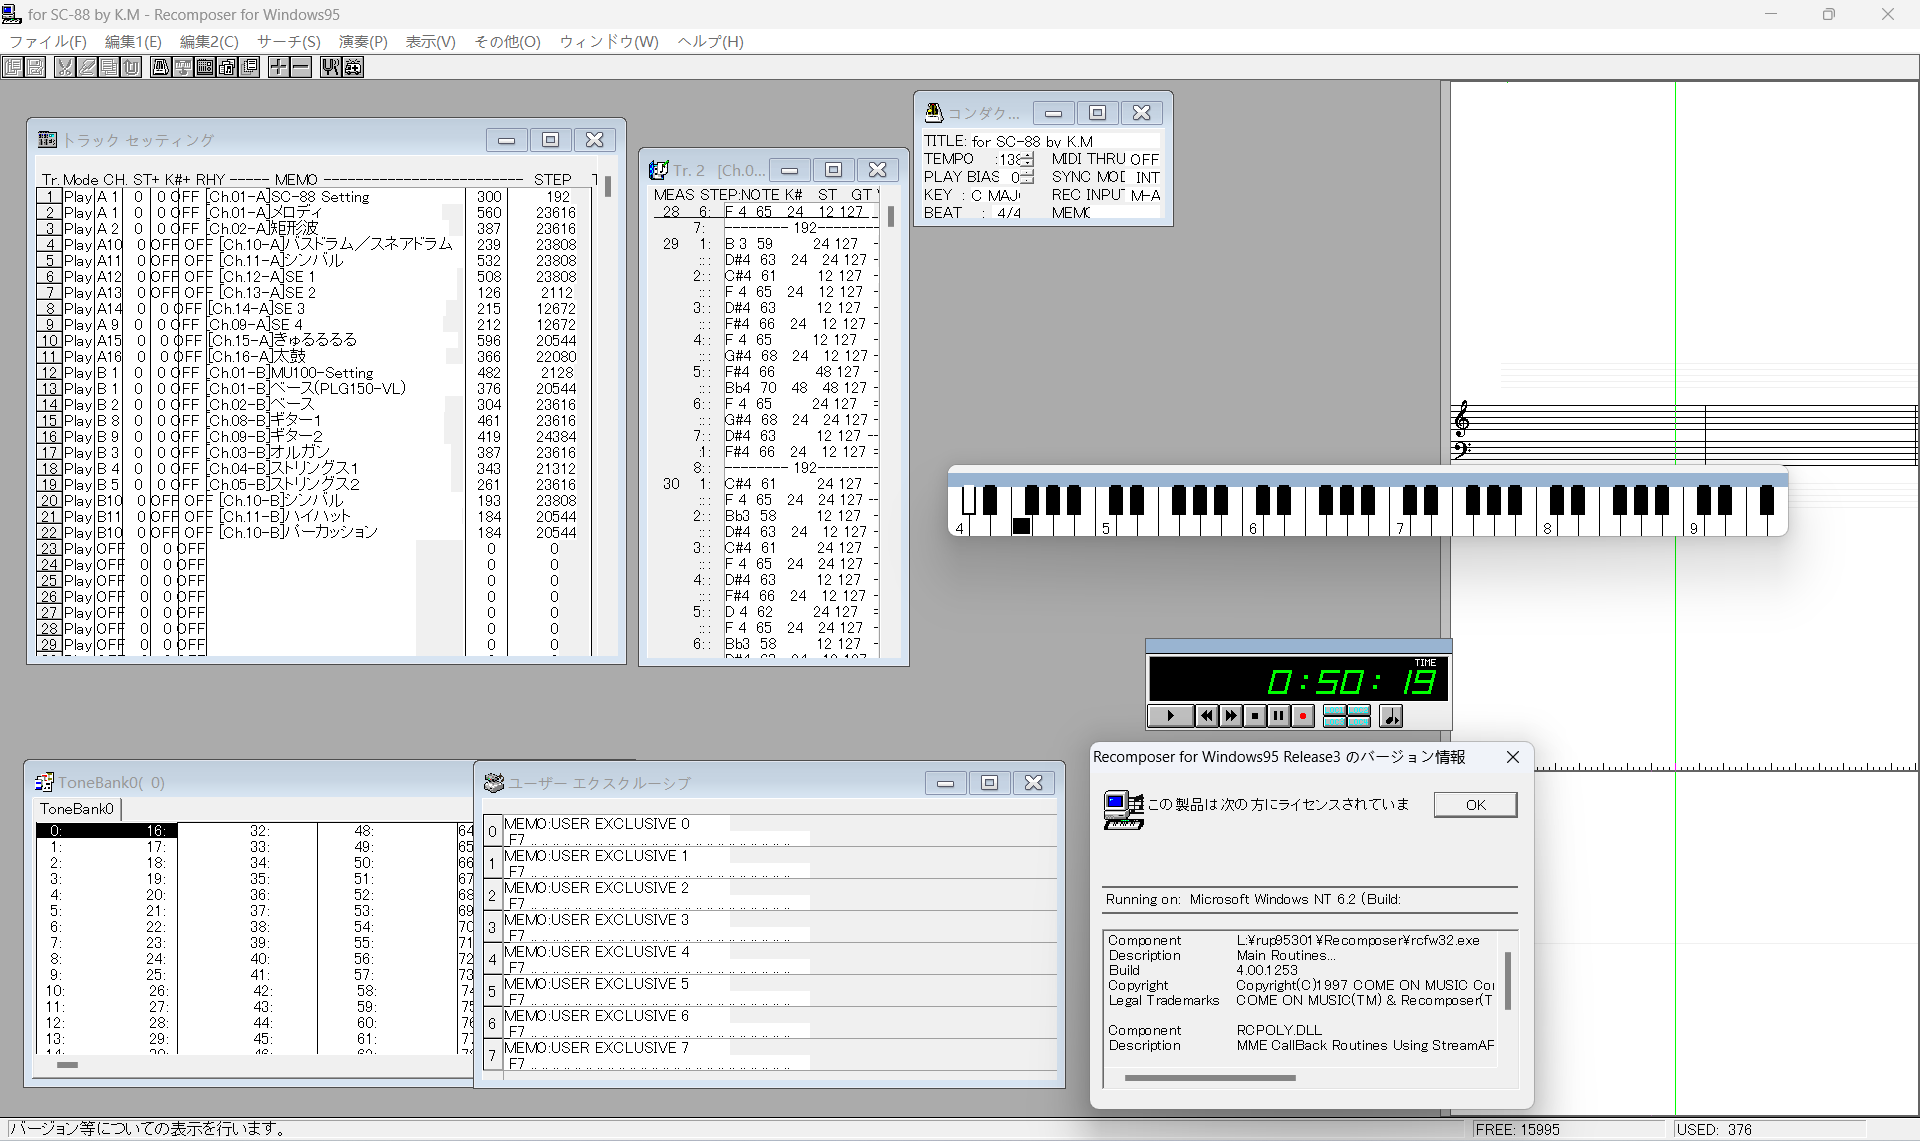The width and height of the screenshot is (1920, 1141).
Task: Click the ToneBank0 window title icon
Action: 44,782
